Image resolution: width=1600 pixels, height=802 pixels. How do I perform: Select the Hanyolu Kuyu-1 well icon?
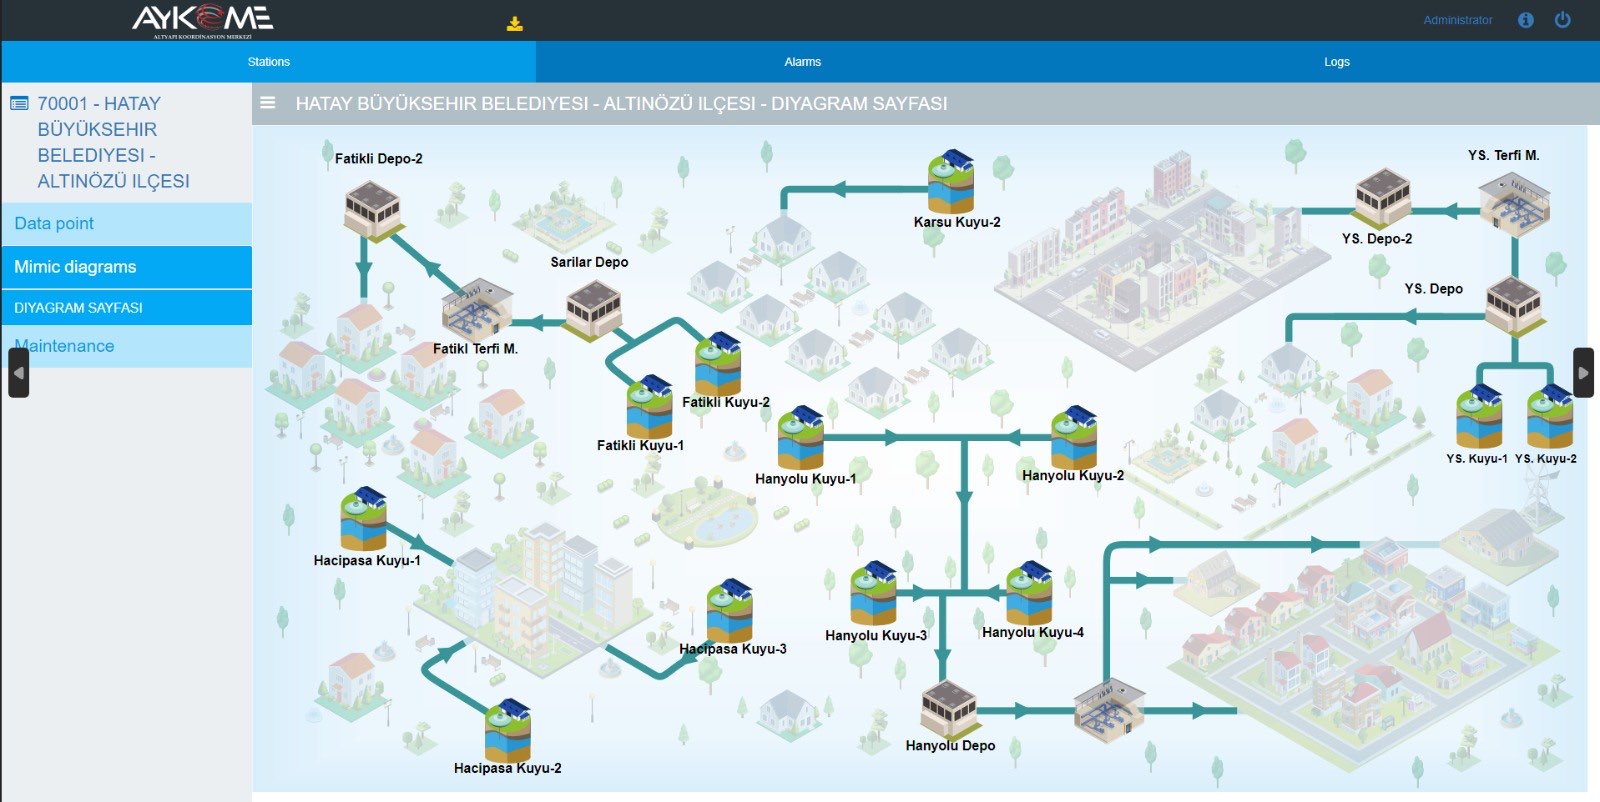[801, 437]
